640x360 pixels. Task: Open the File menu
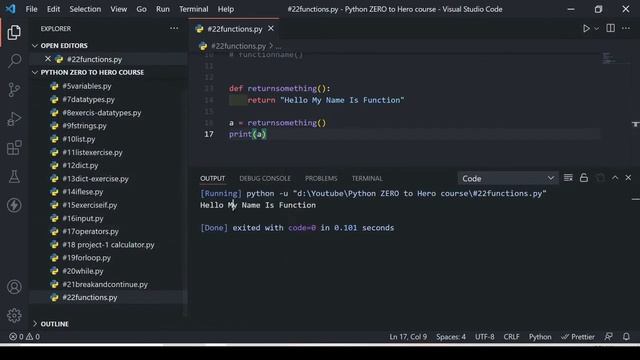31,9
